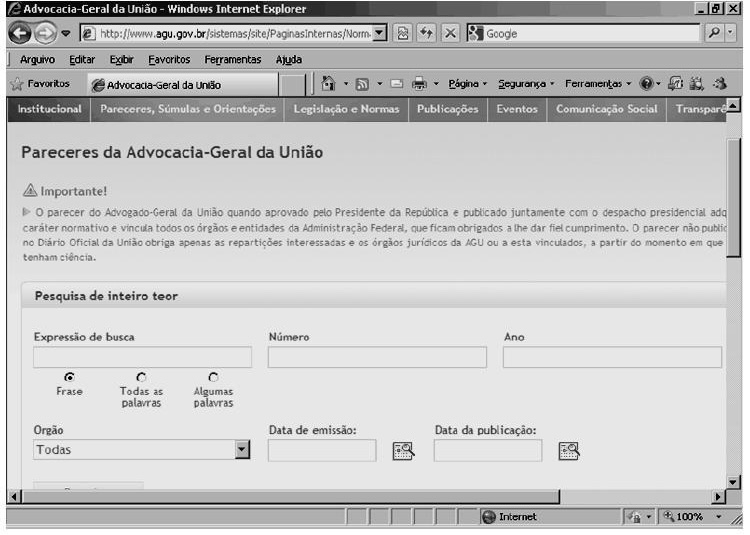Select the Todas as palavras radio button
Viewport: 750px width, 535px height.
[141, 377]
